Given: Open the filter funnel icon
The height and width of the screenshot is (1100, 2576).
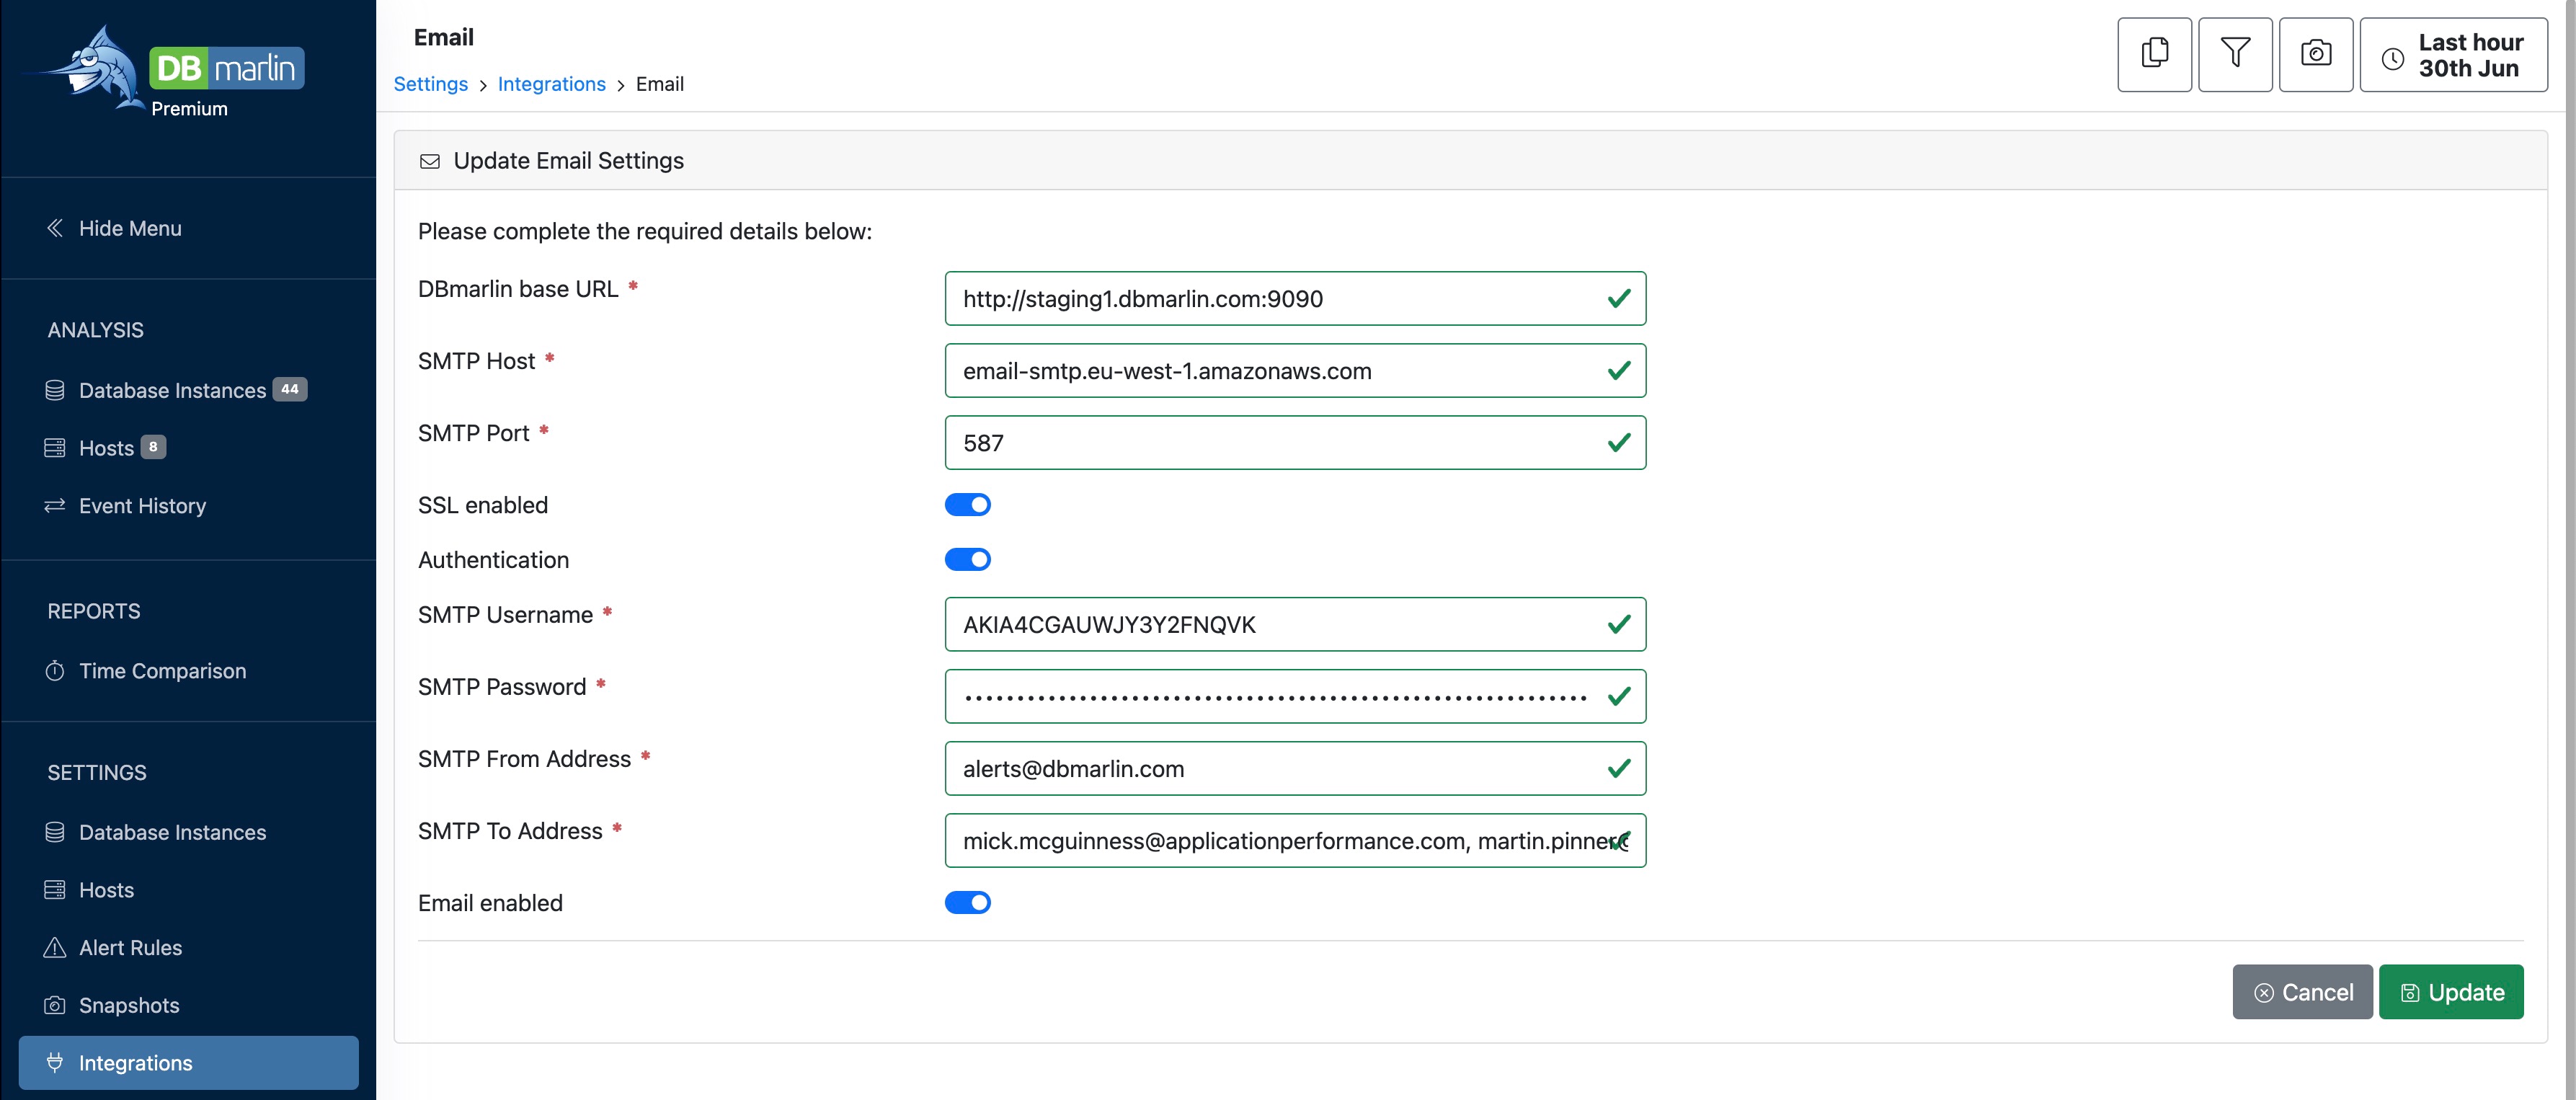Looking at the screenshot, I should 2235,54.
